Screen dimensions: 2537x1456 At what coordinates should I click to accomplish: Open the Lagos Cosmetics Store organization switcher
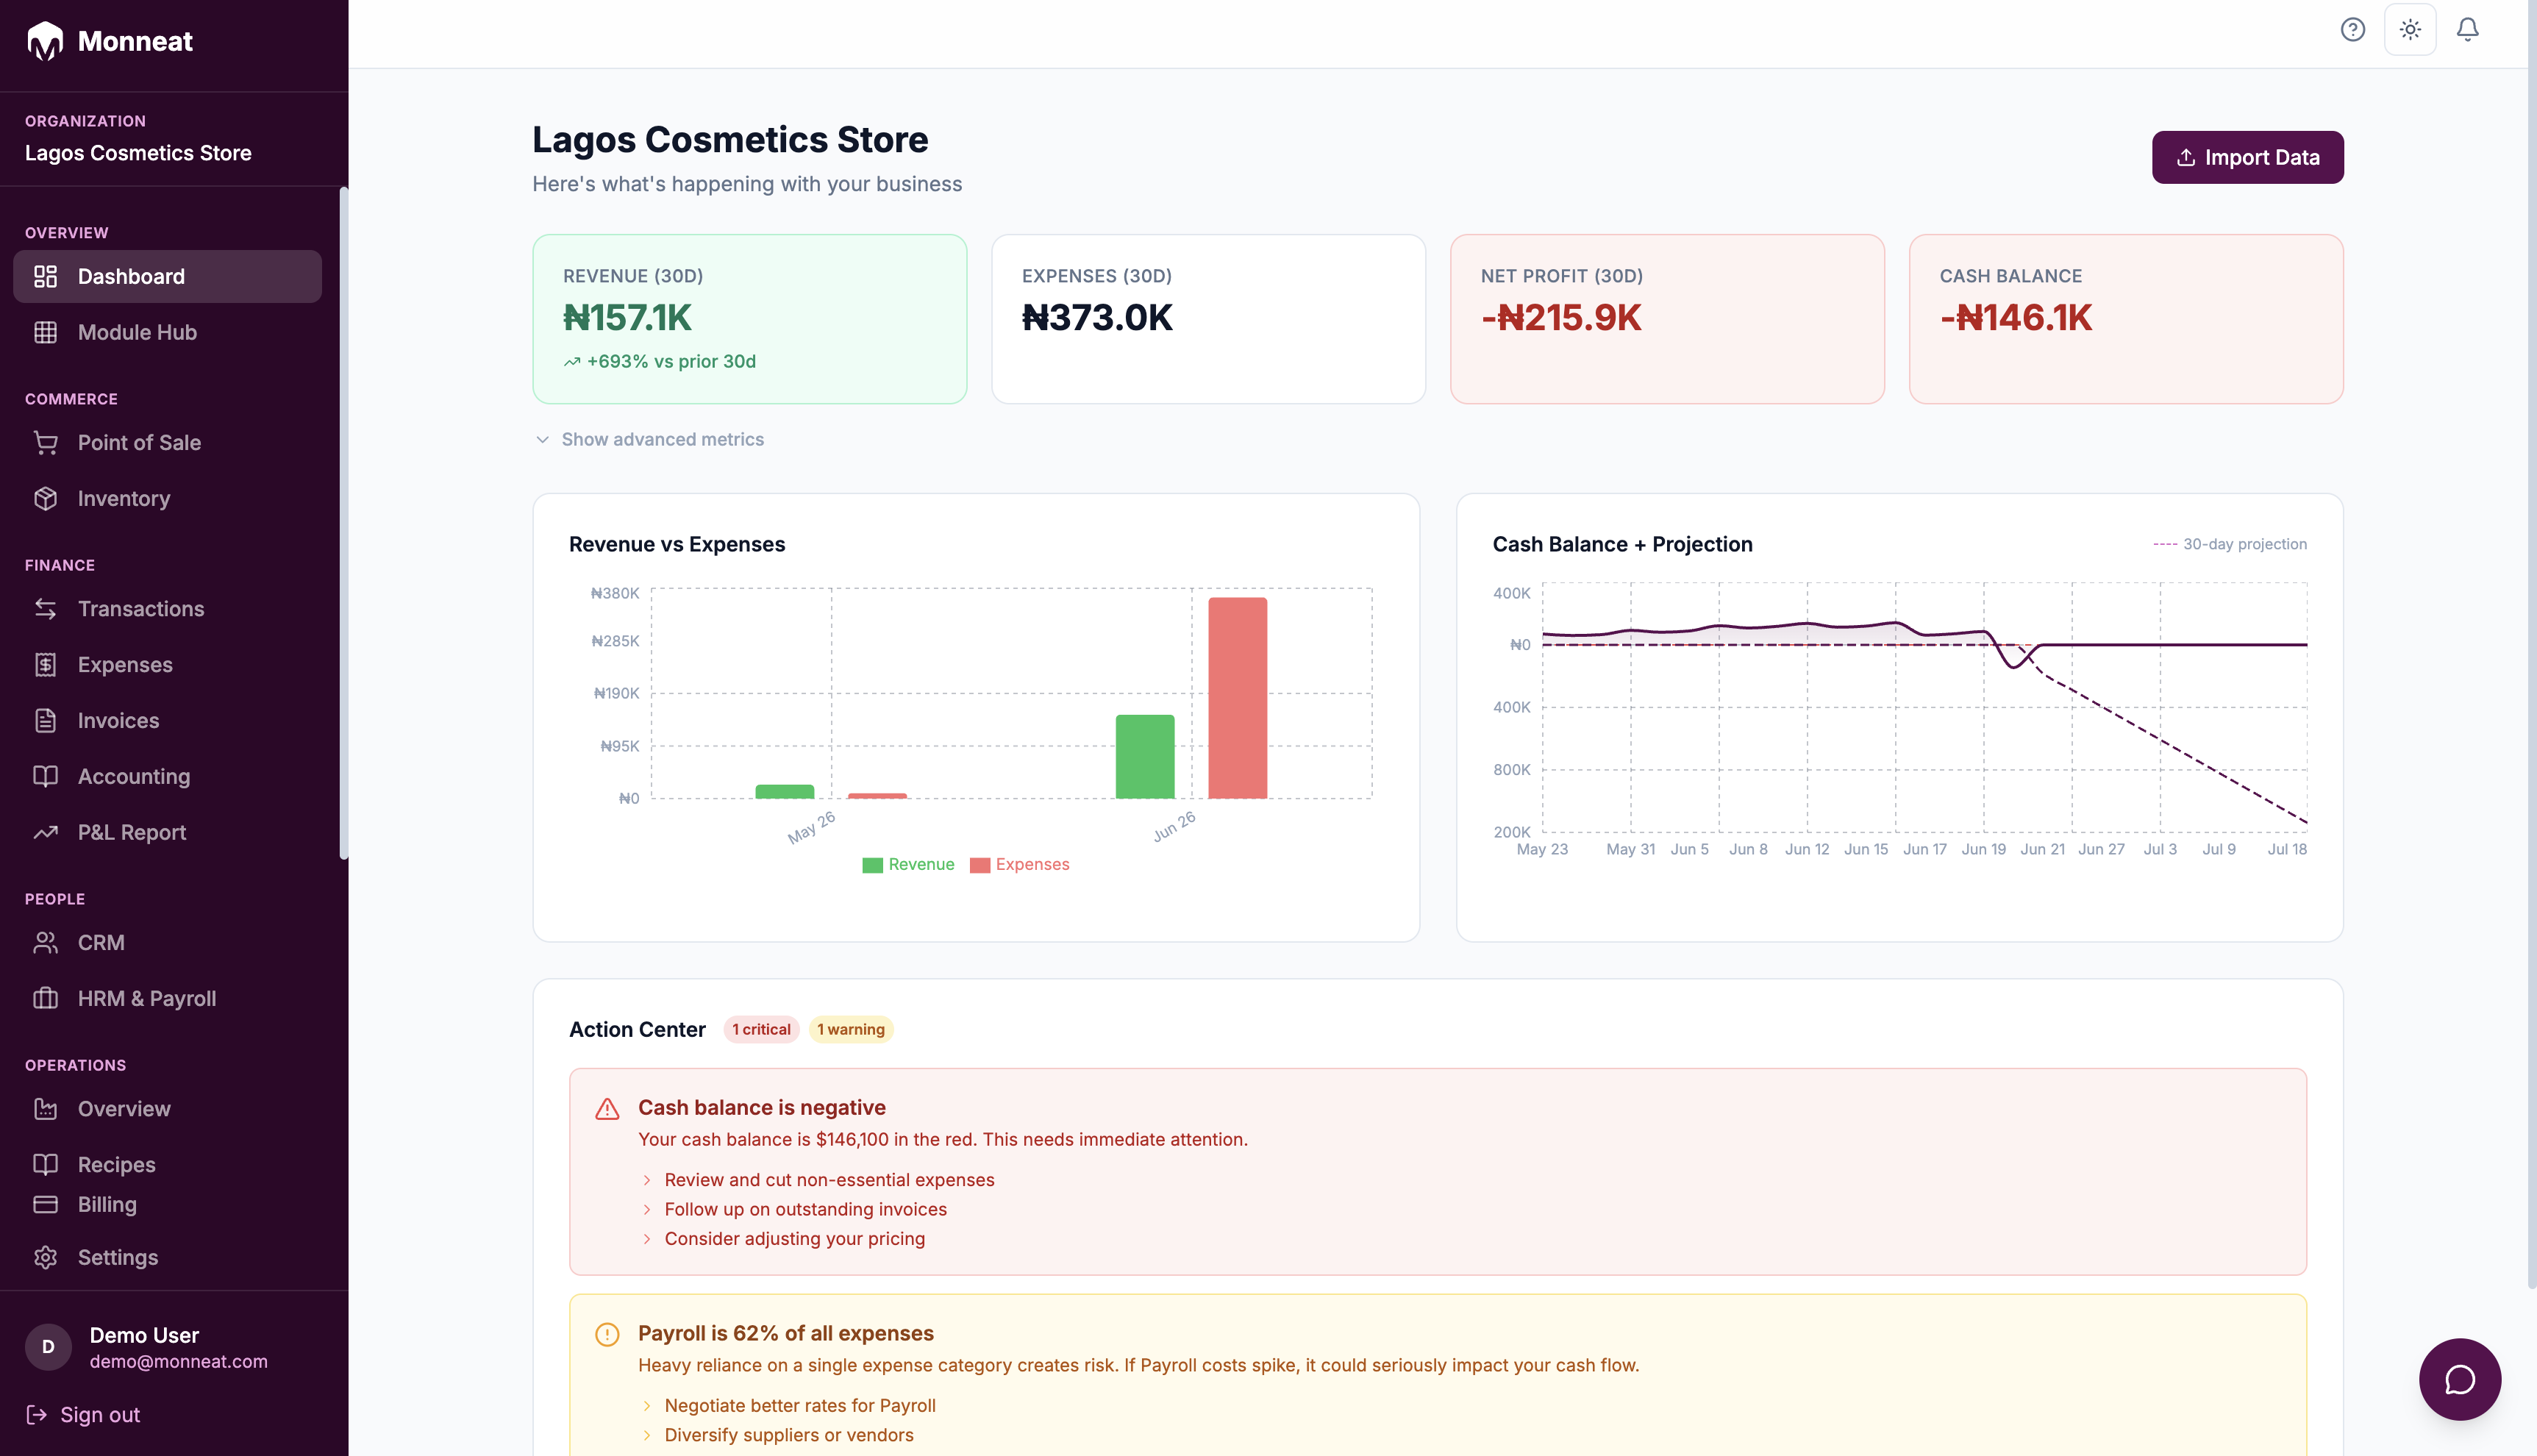(x=138, y=153)
